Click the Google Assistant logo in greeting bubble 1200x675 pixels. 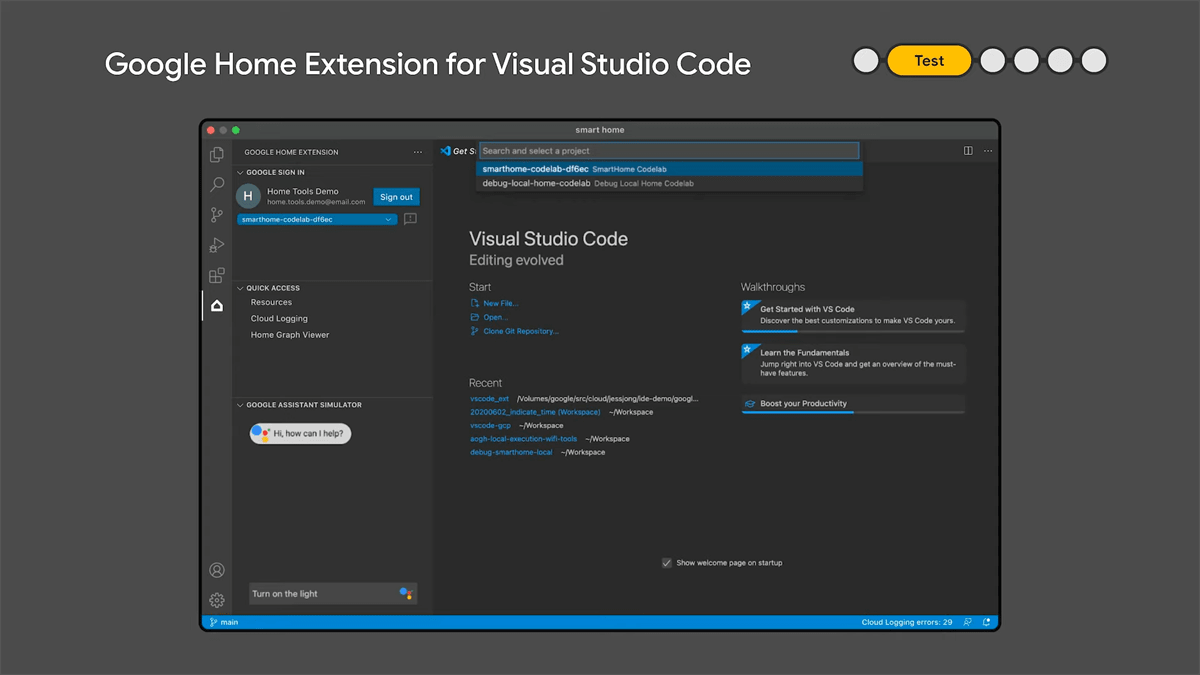coord(260,433)
